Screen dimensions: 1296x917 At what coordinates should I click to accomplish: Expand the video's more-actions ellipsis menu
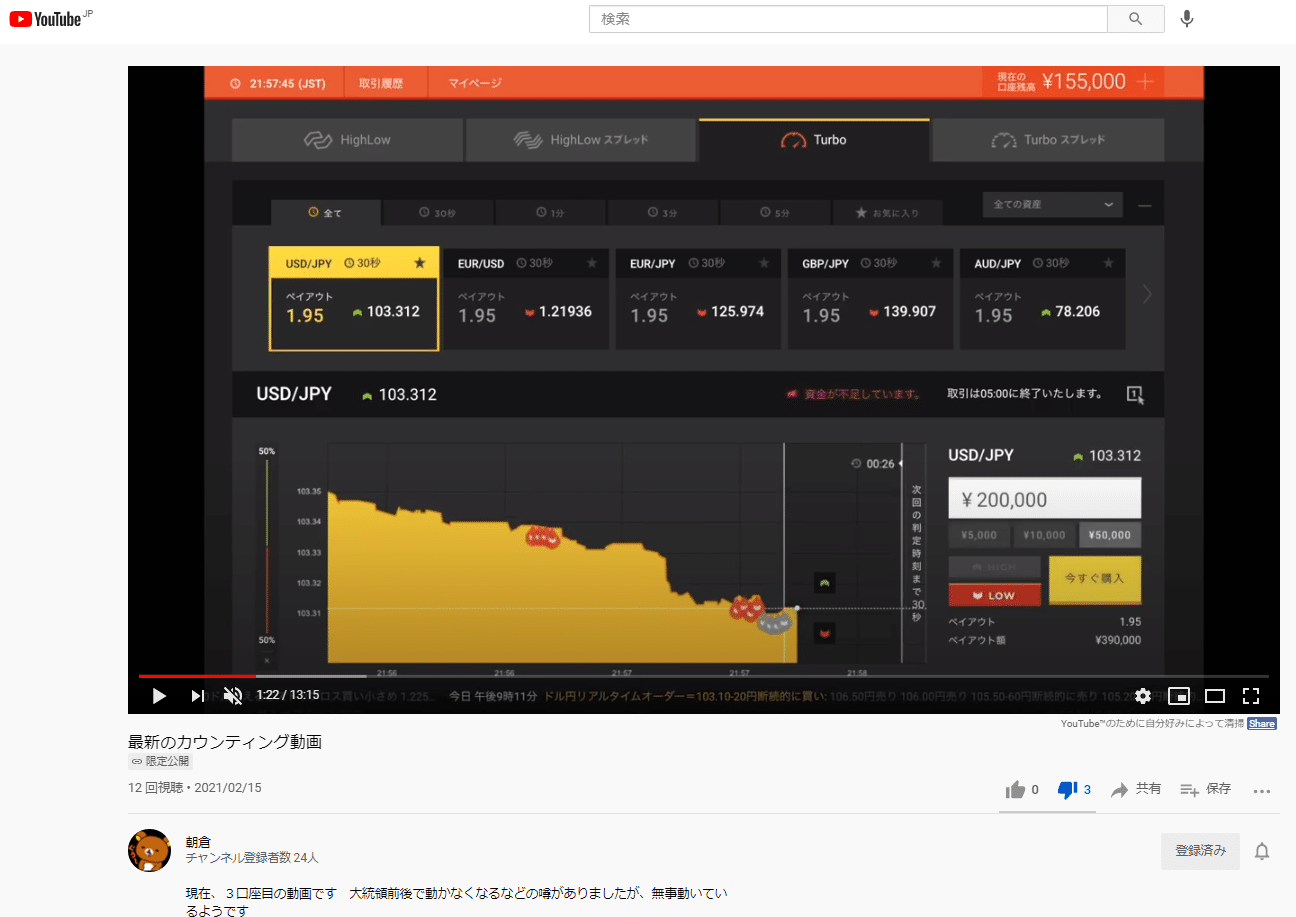tap(1261, 790)
